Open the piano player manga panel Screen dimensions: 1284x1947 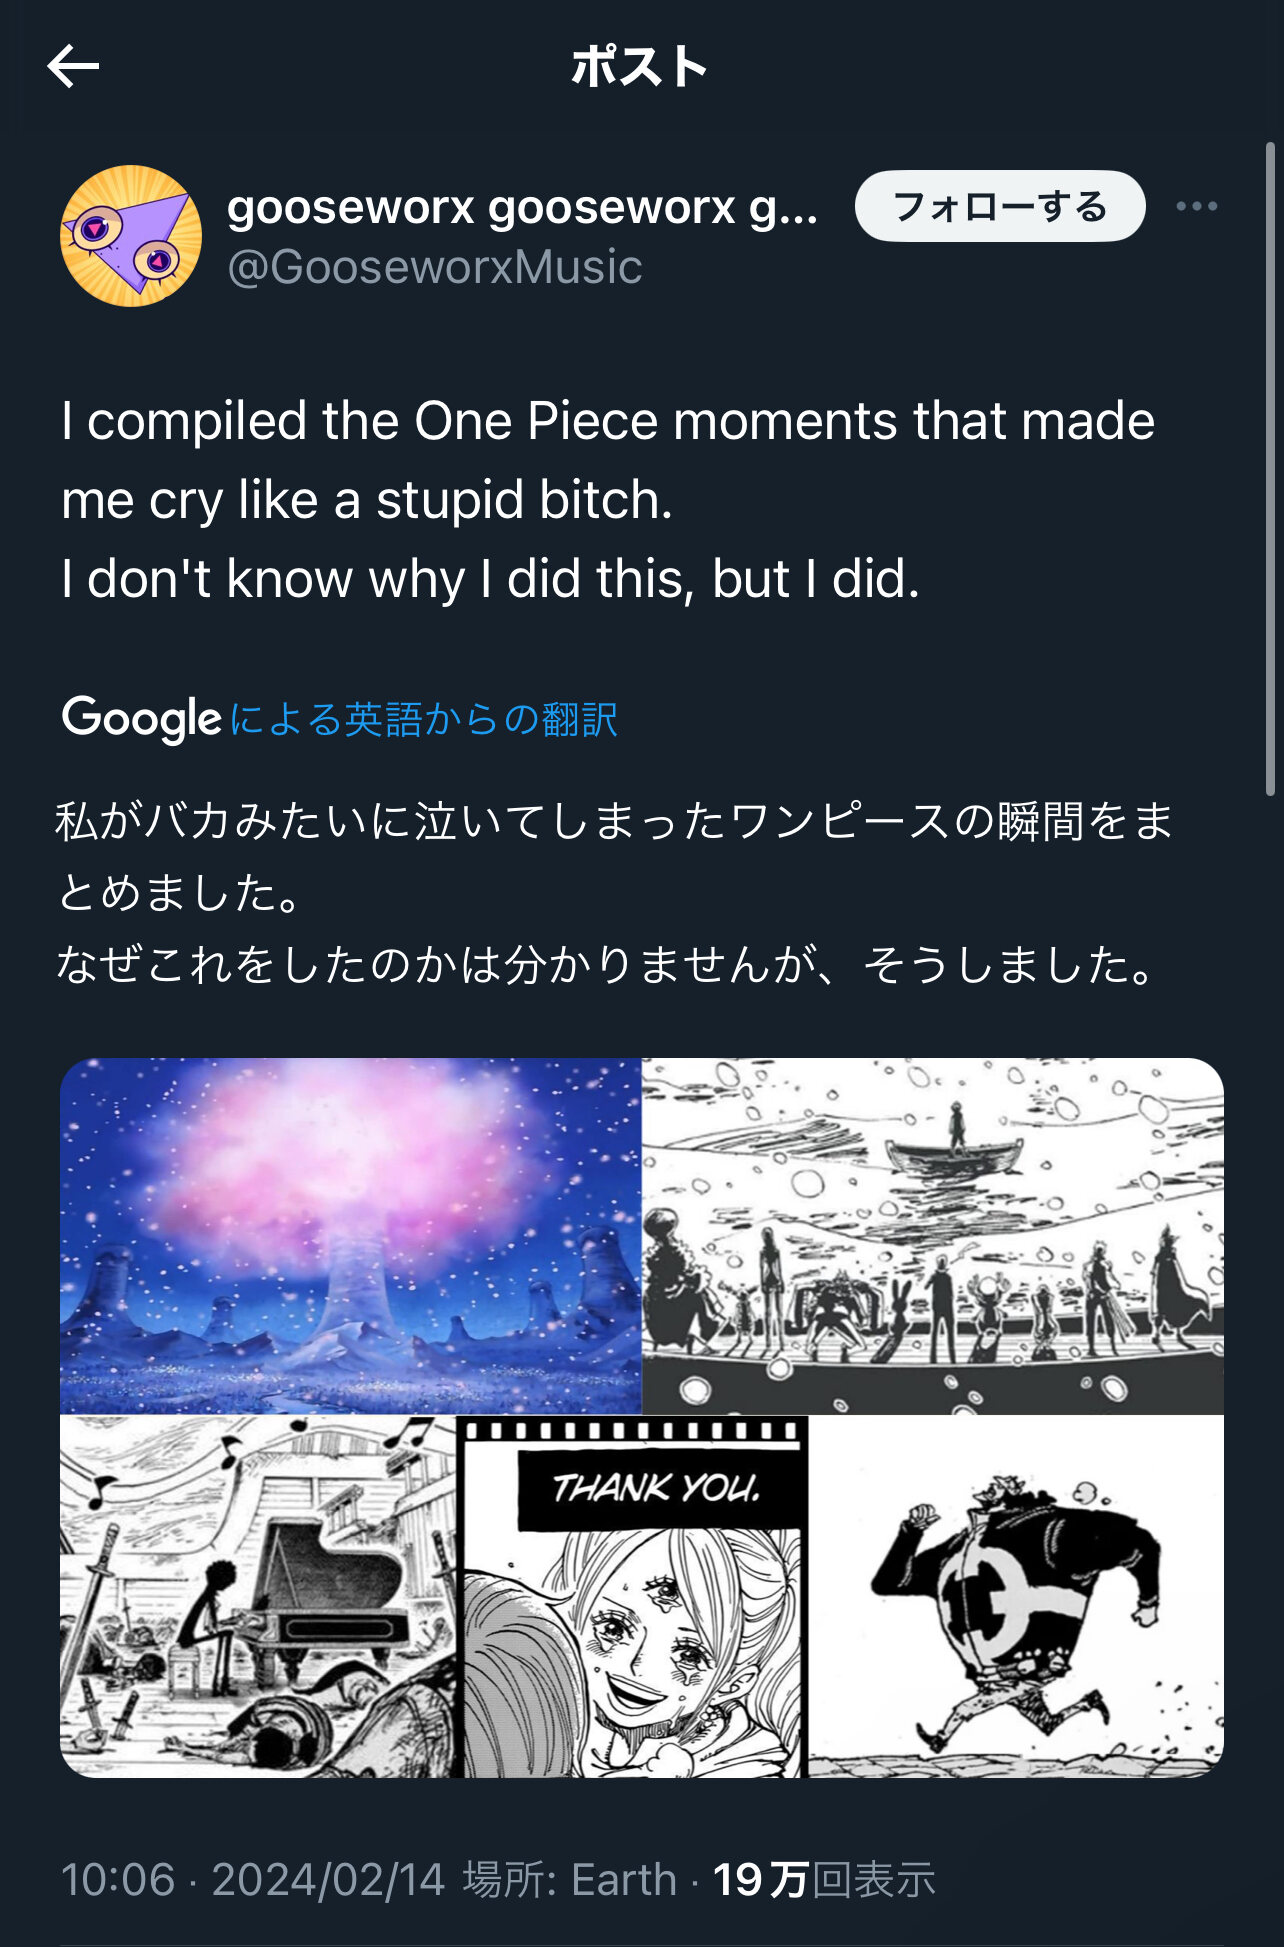tap(257, 1596)
